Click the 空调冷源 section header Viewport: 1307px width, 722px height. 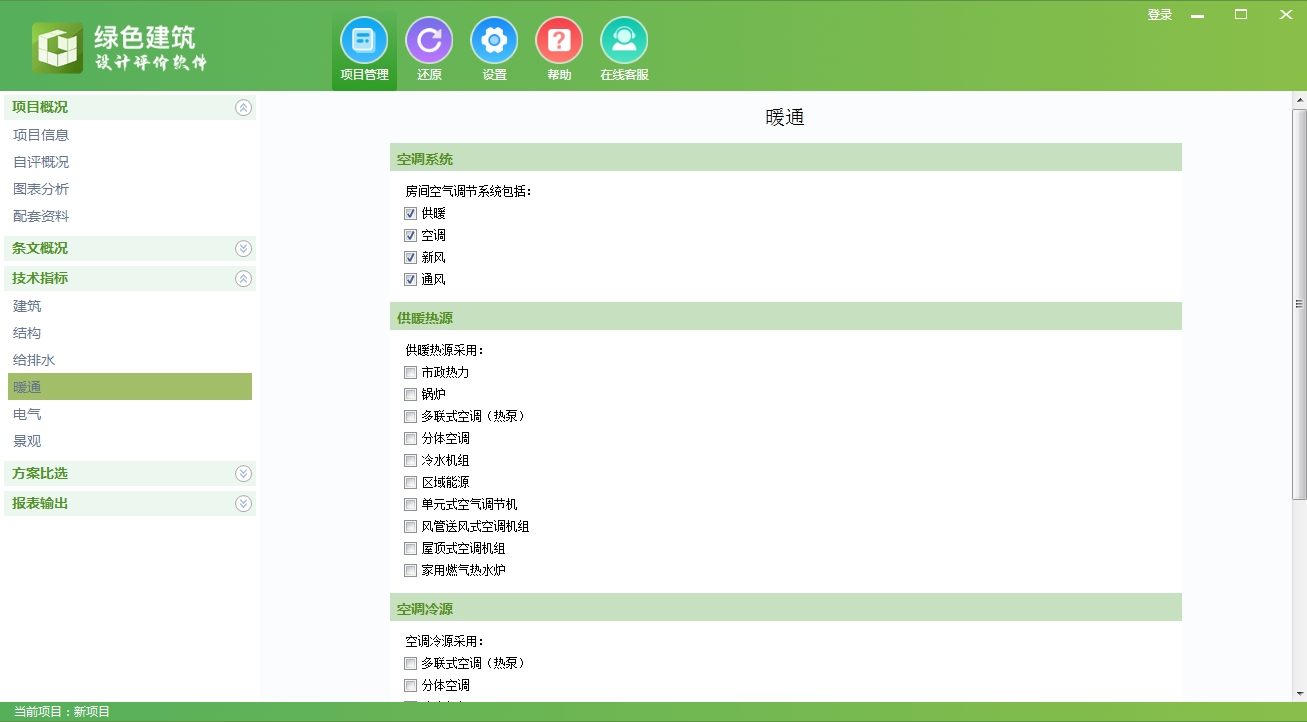[x=786, y=608]
